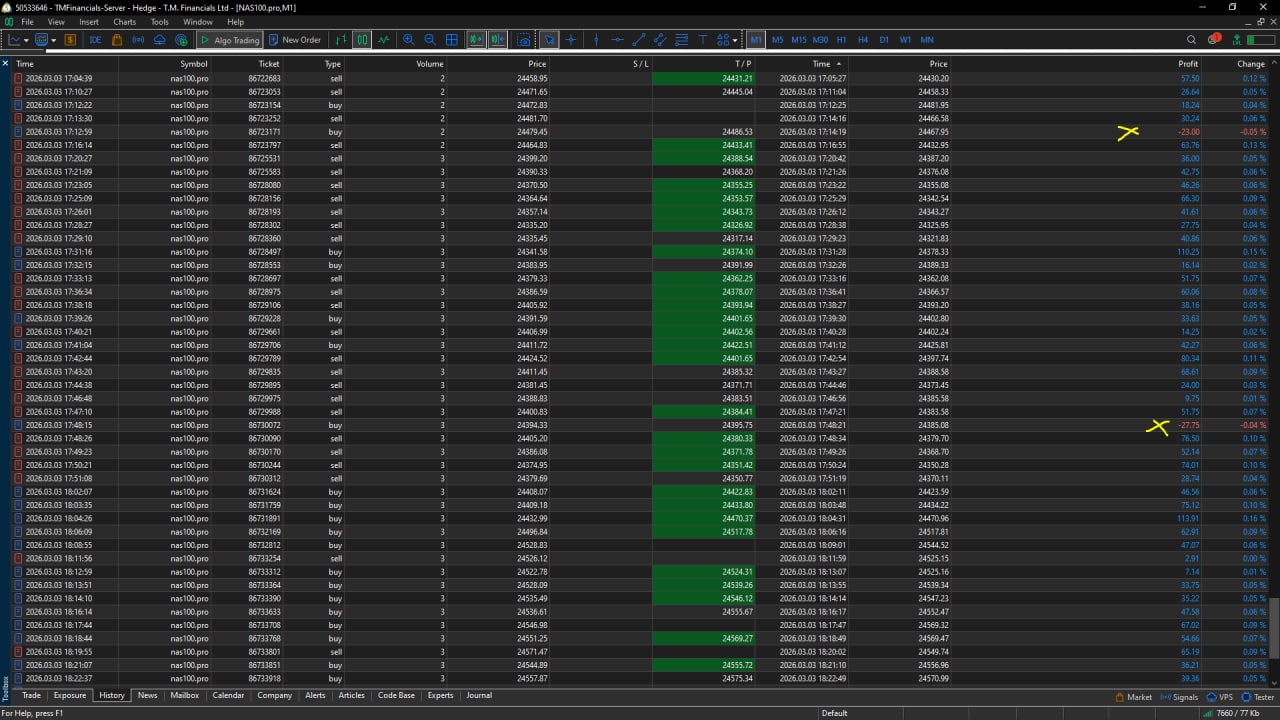Take a chart screenshot with camera icon
The width and height of the screenshot is (1280, 720).
tap(524, 40)
